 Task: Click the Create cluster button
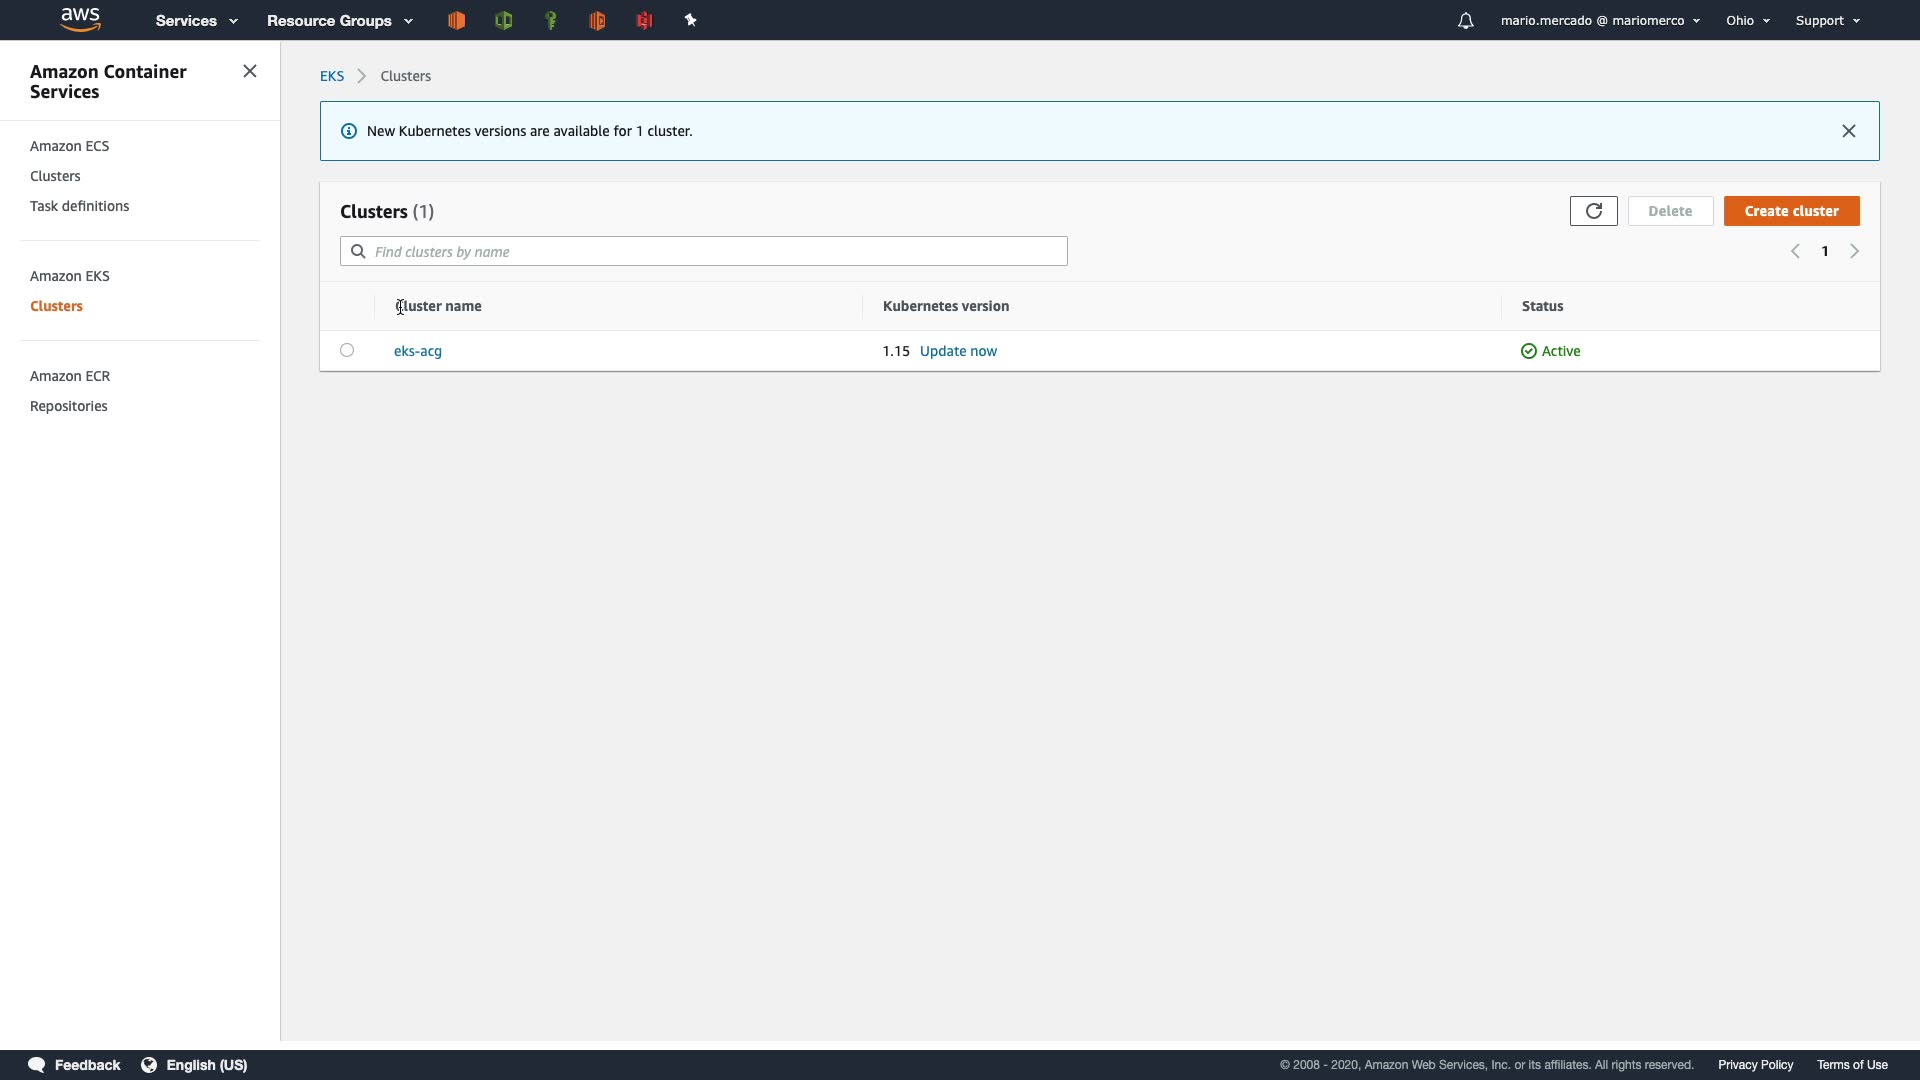point(1791,211)
